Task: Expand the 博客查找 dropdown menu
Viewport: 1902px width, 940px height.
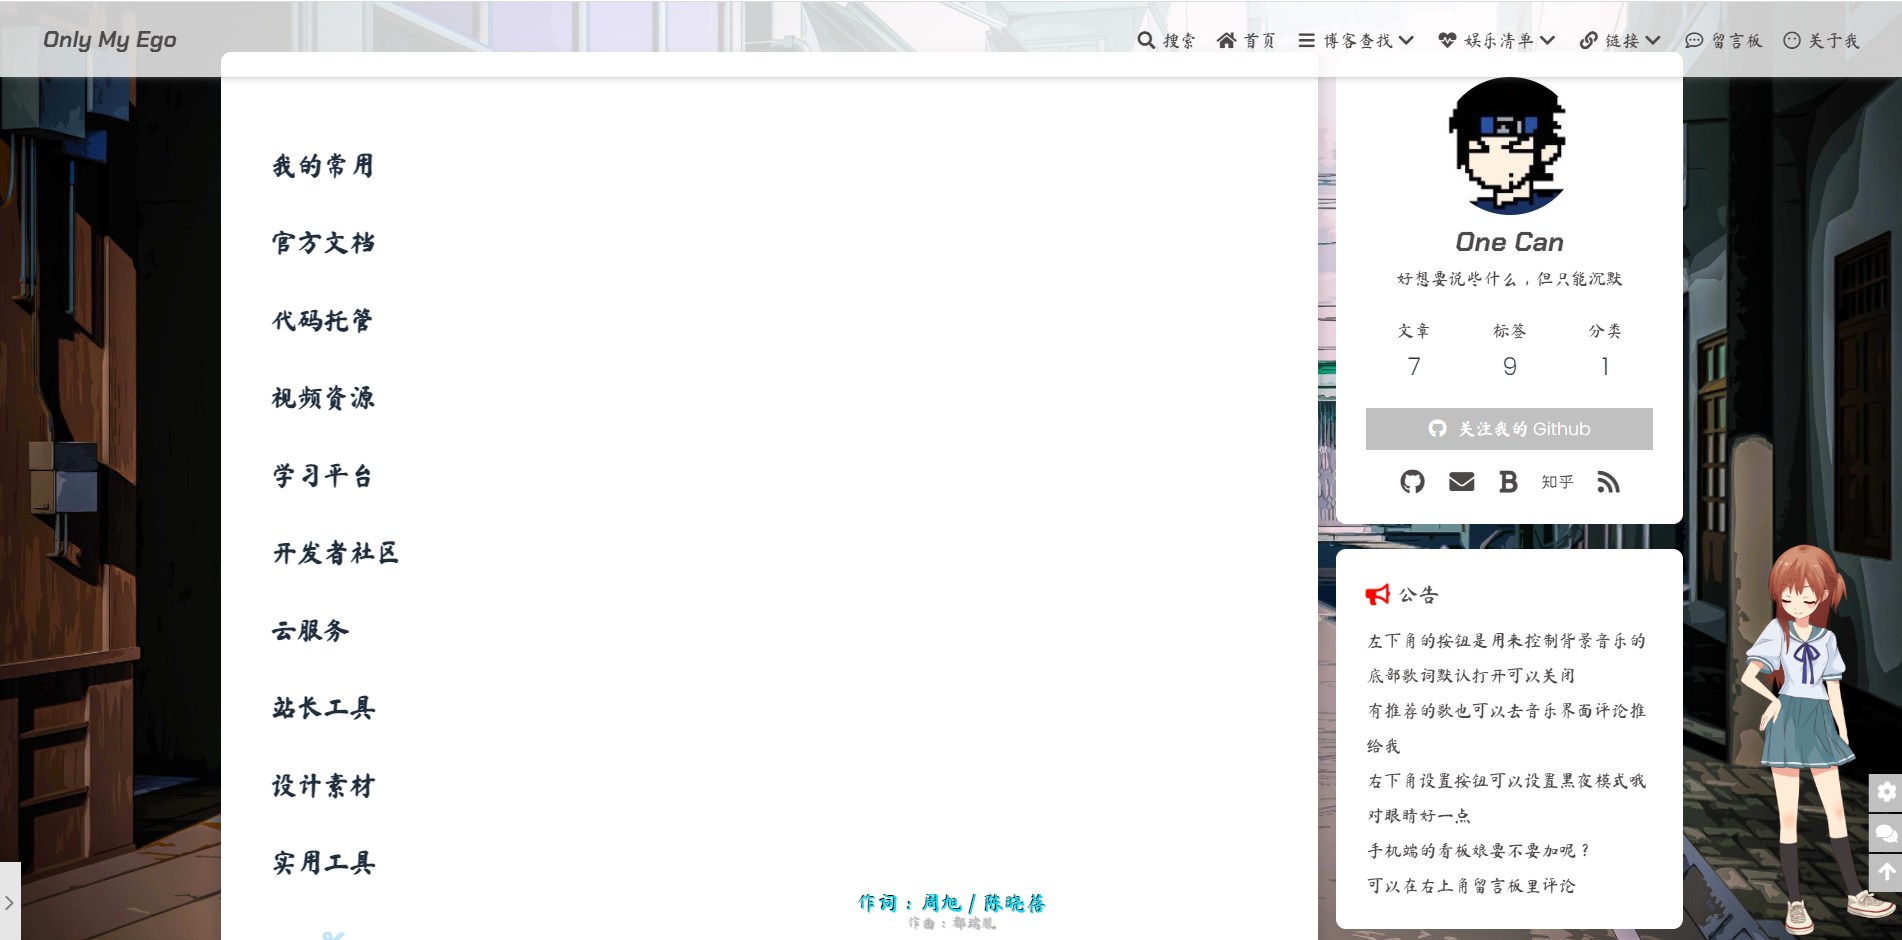Action: click(x=1356, y=40)
